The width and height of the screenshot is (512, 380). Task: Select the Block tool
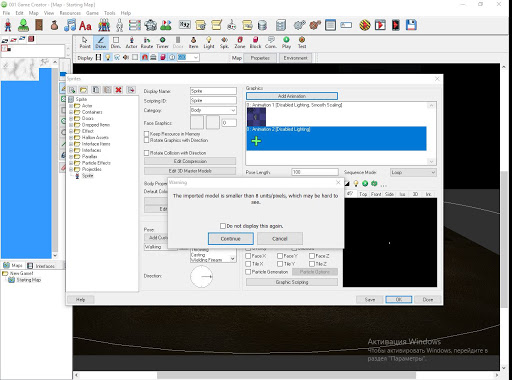(255, 43)
